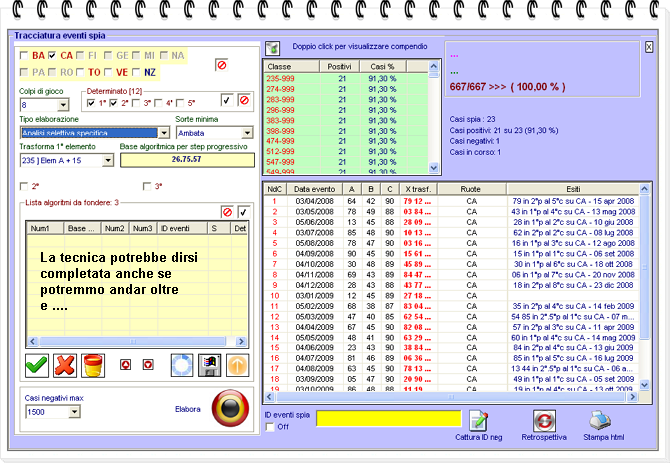Check the BA wheel checkbox
670x463 pixels.
tap(24, 56)
